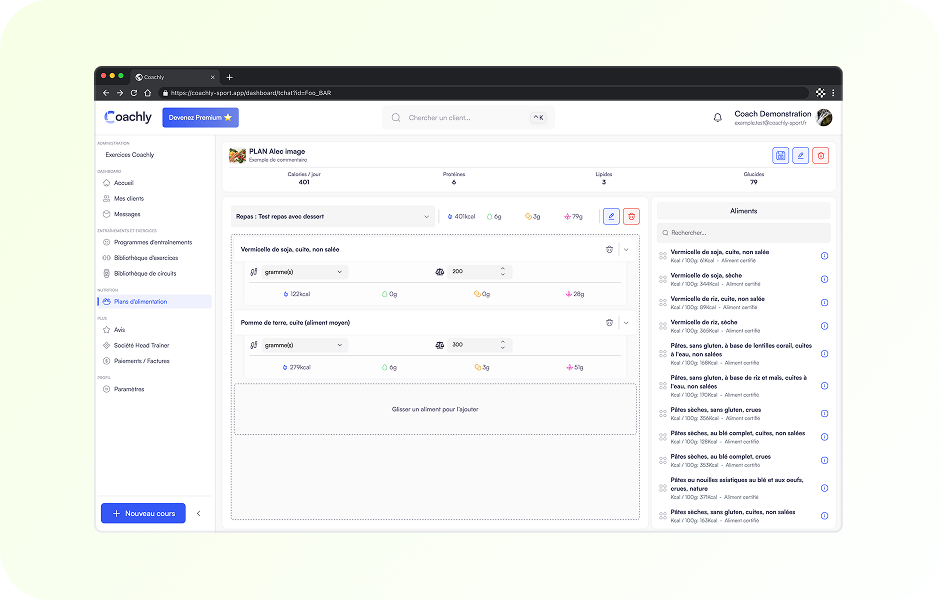Go to Mes clients in sidebar

[128, 198]
